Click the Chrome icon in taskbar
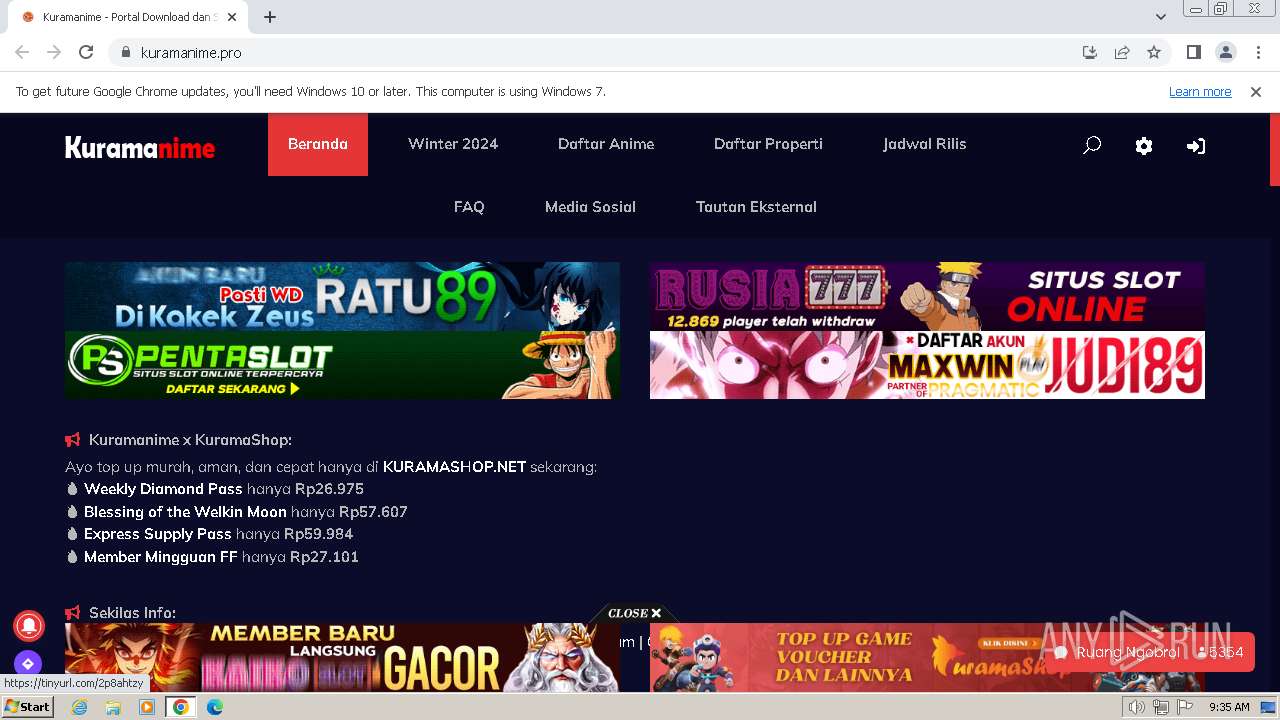The width and height of the screenshot is (1280, 720). point(181,707)
